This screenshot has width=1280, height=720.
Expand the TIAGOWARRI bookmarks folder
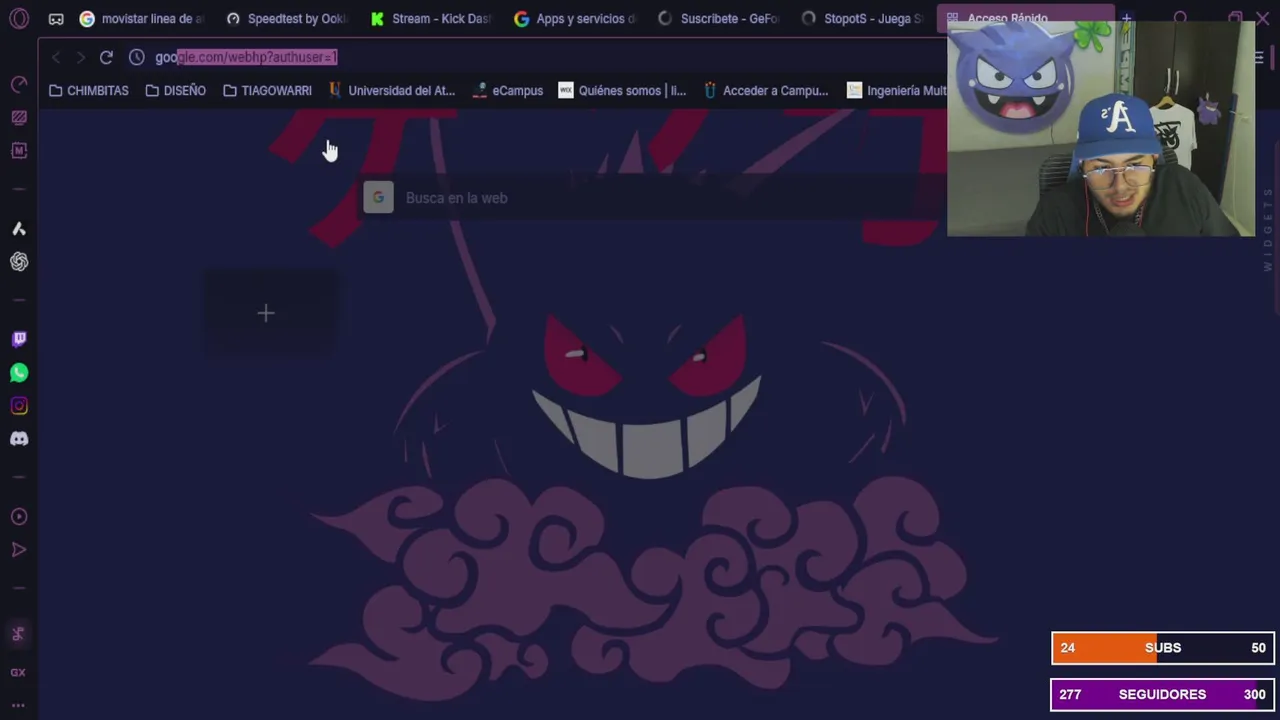267,91
